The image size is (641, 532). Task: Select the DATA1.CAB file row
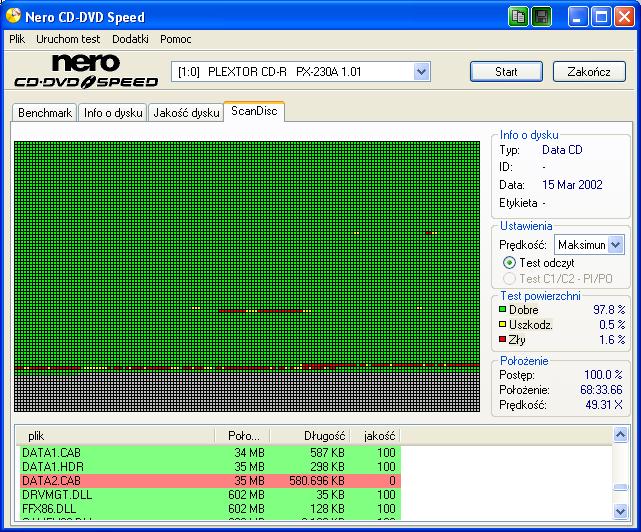[x=210, y=453]
